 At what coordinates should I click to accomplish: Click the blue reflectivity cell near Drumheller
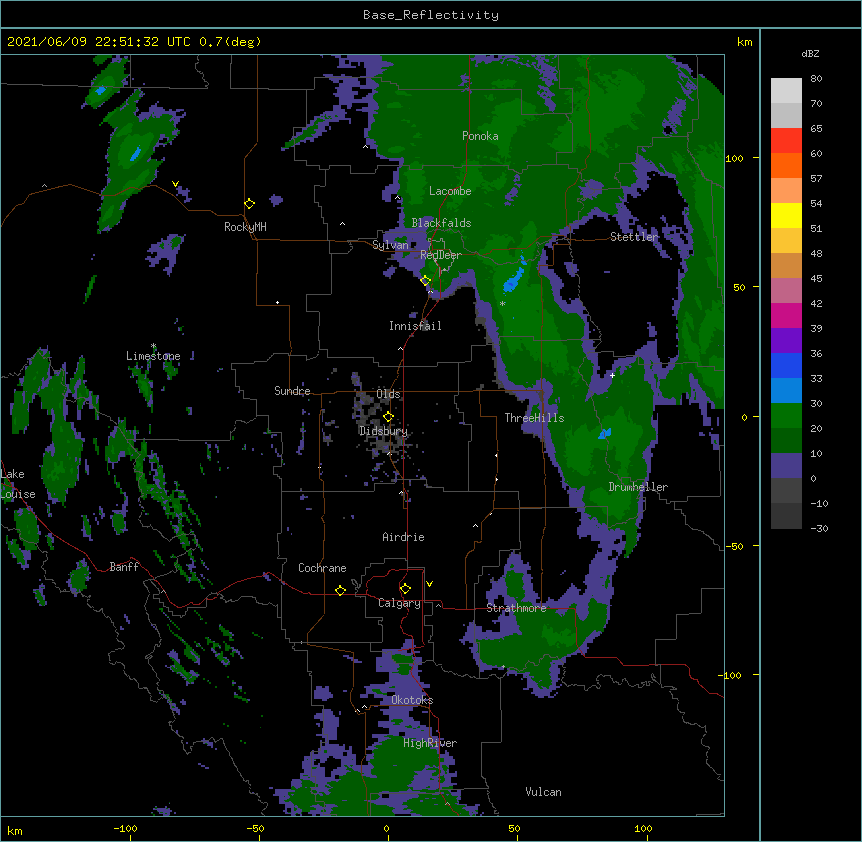coord(605,434)
